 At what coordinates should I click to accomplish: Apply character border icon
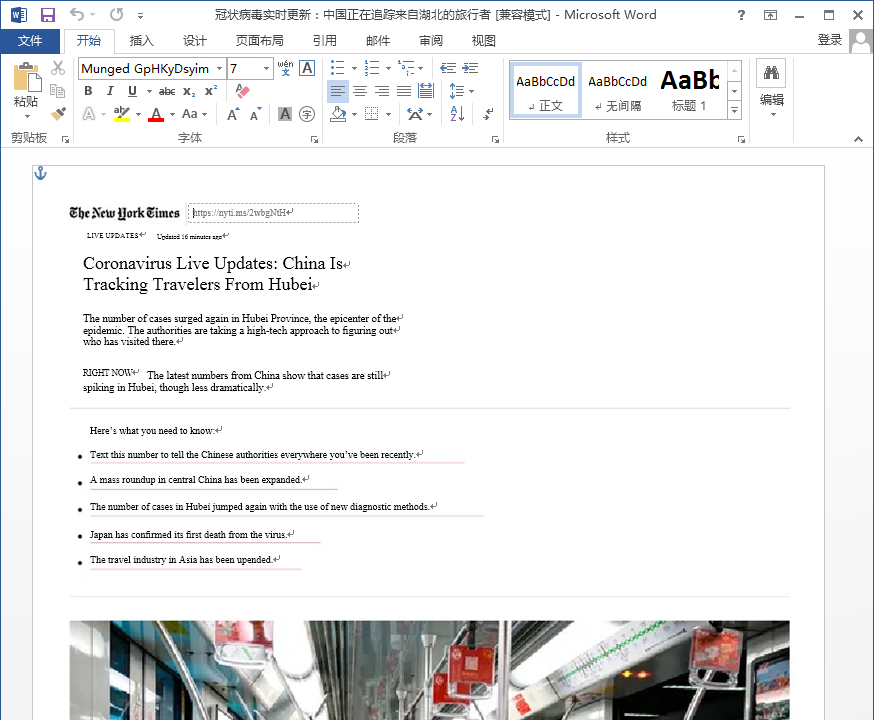click(307, 68)
